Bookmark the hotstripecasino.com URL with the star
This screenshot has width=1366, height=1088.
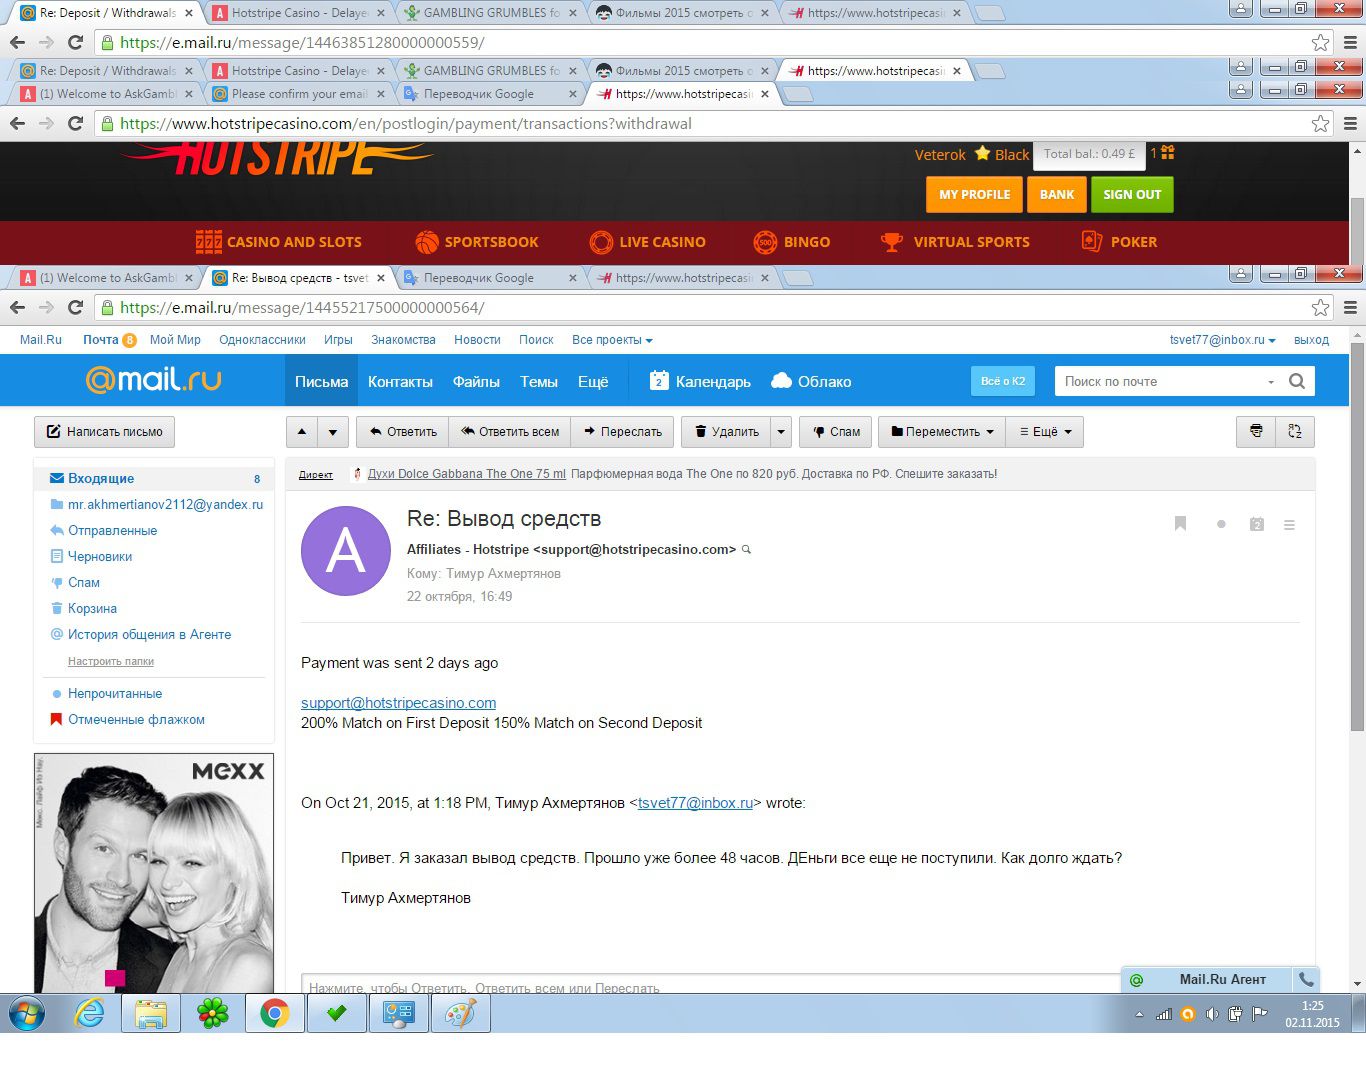(x=1320, y=123)
